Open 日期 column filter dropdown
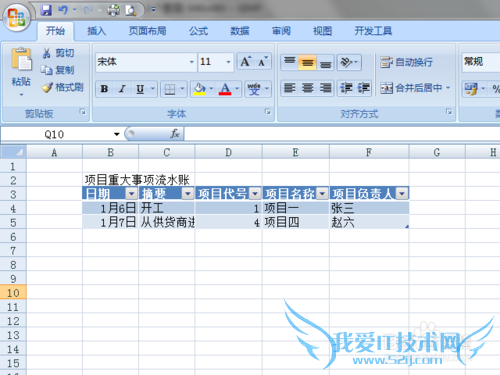Screen dimensions: 500x375 (x=131, y=193)
